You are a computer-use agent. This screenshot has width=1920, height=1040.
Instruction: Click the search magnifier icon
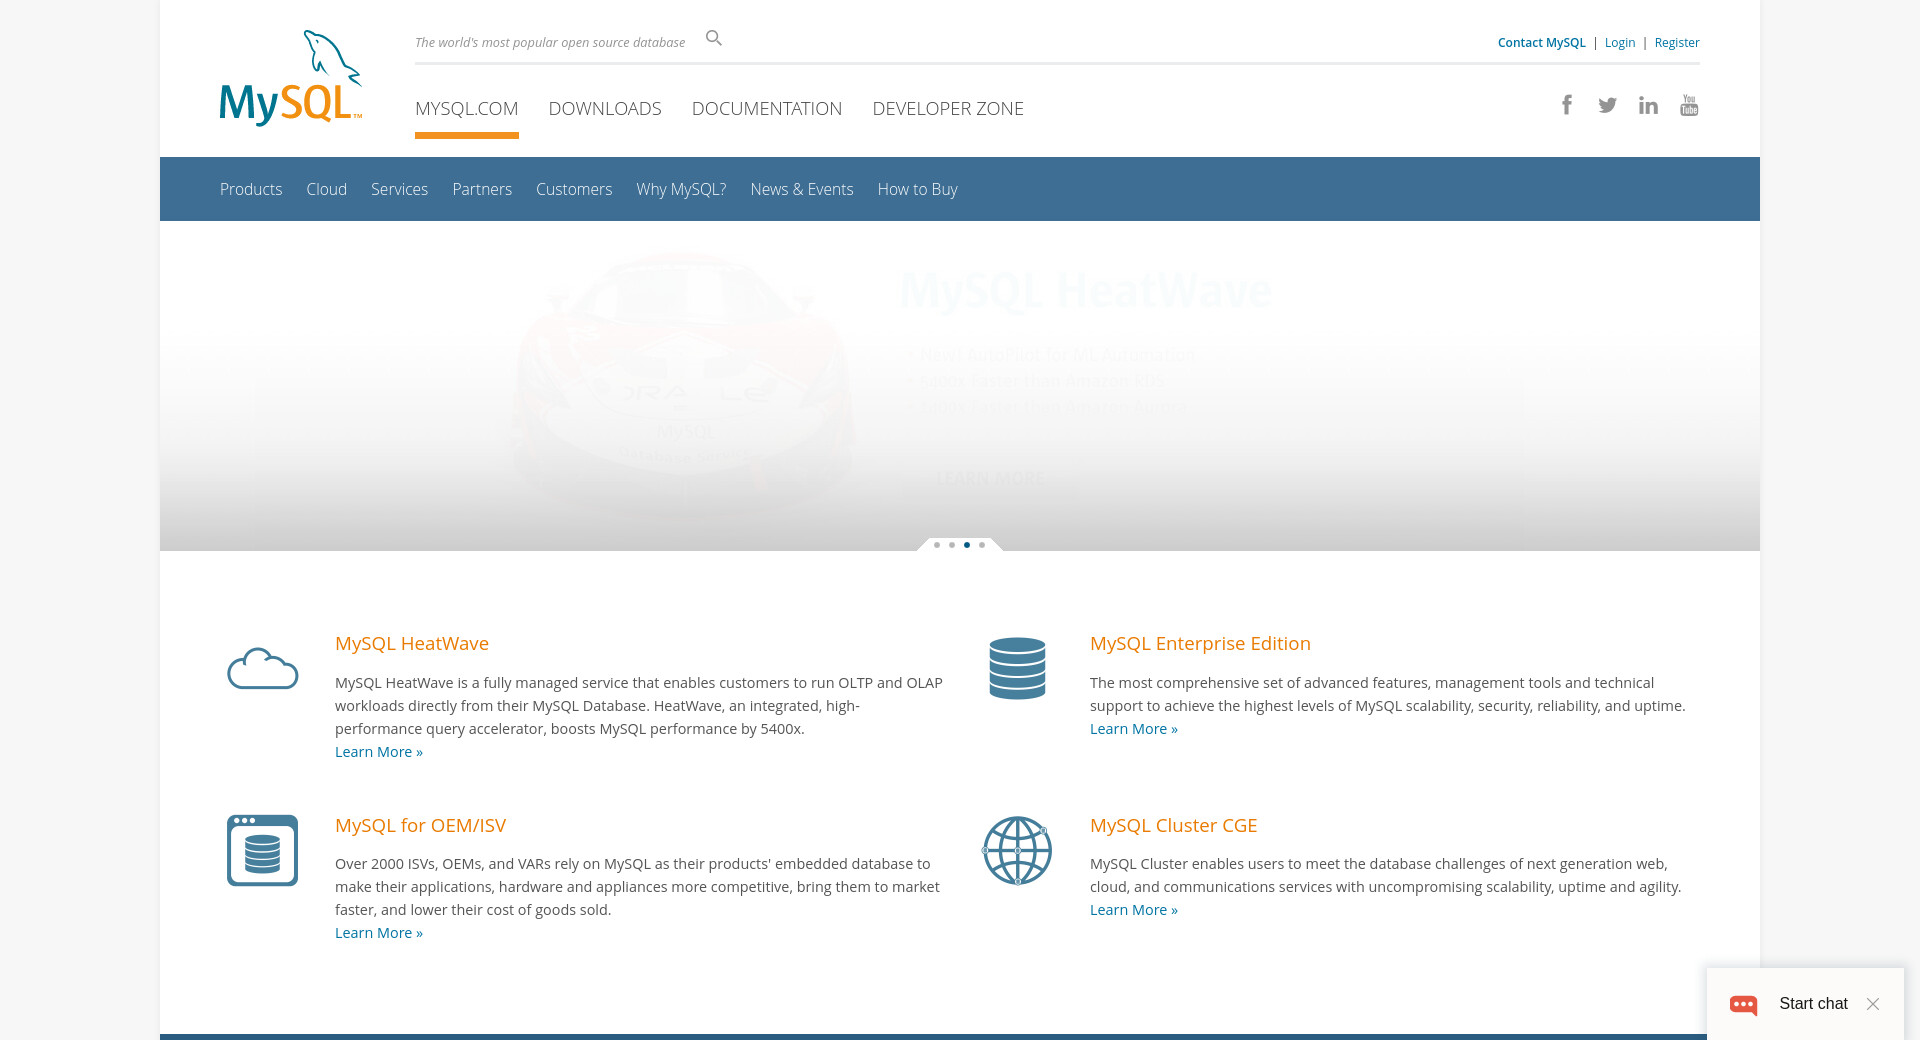coord(713,38)
